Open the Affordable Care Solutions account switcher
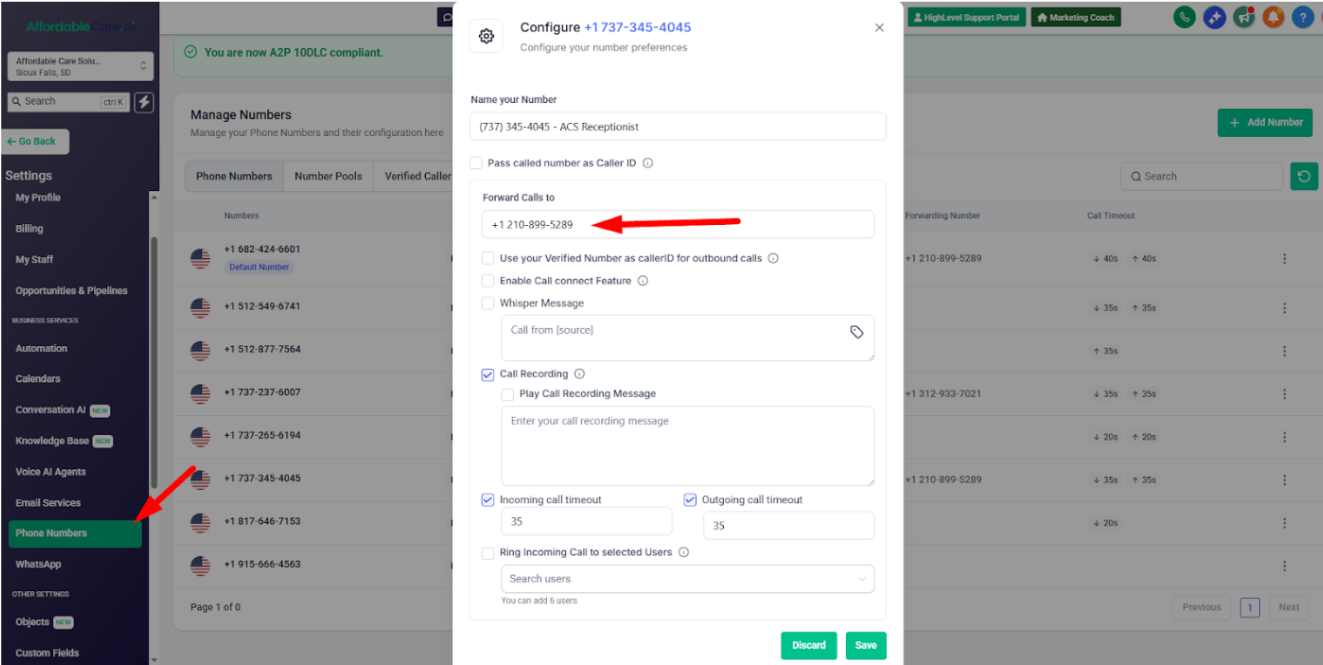The height and width of the screenshot is (665, 1323). tap(80, 67)
